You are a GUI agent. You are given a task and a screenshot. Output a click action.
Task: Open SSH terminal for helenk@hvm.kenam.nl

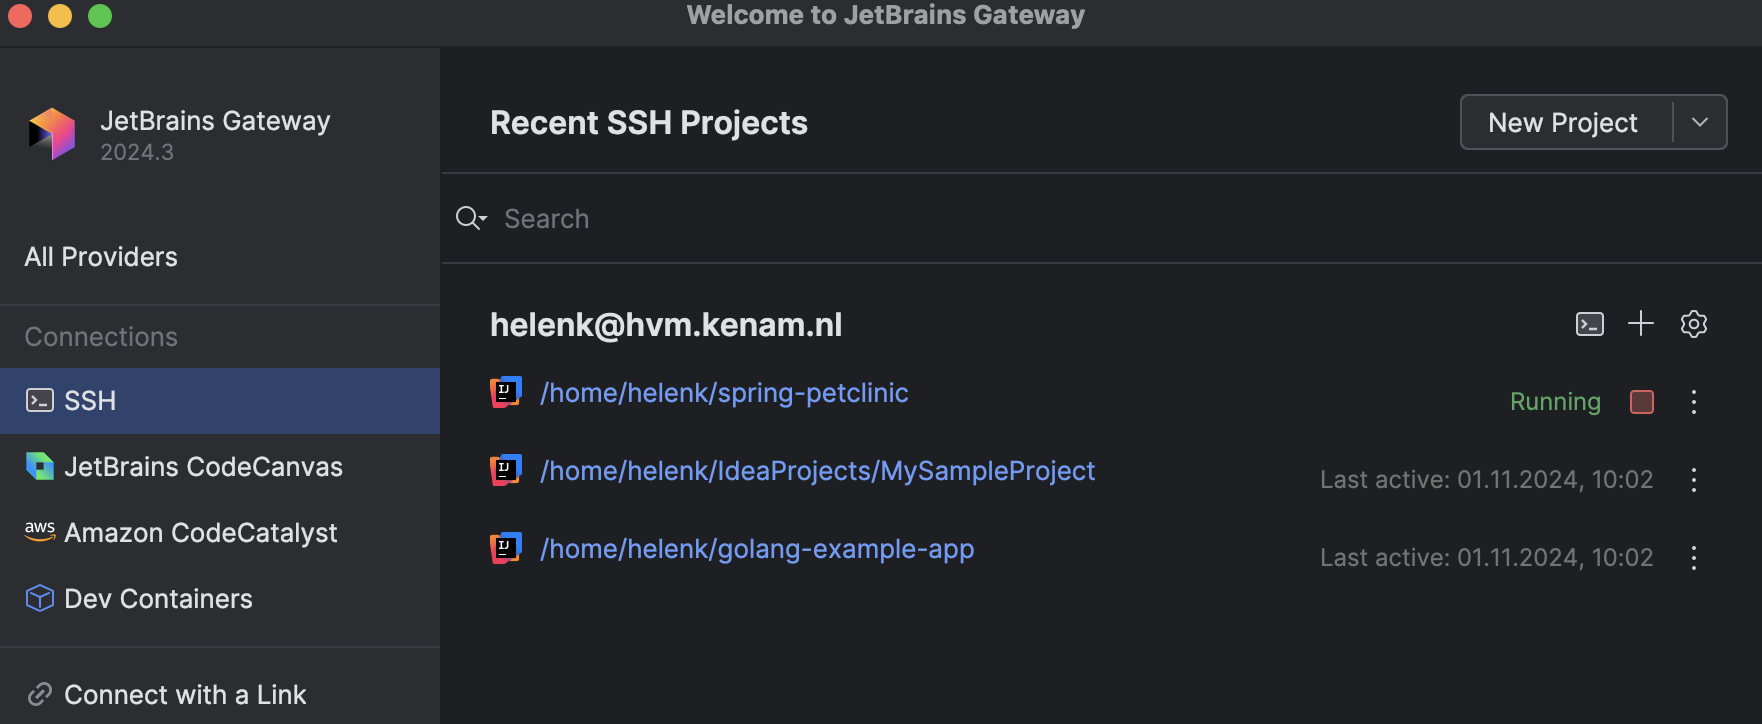1589,324
